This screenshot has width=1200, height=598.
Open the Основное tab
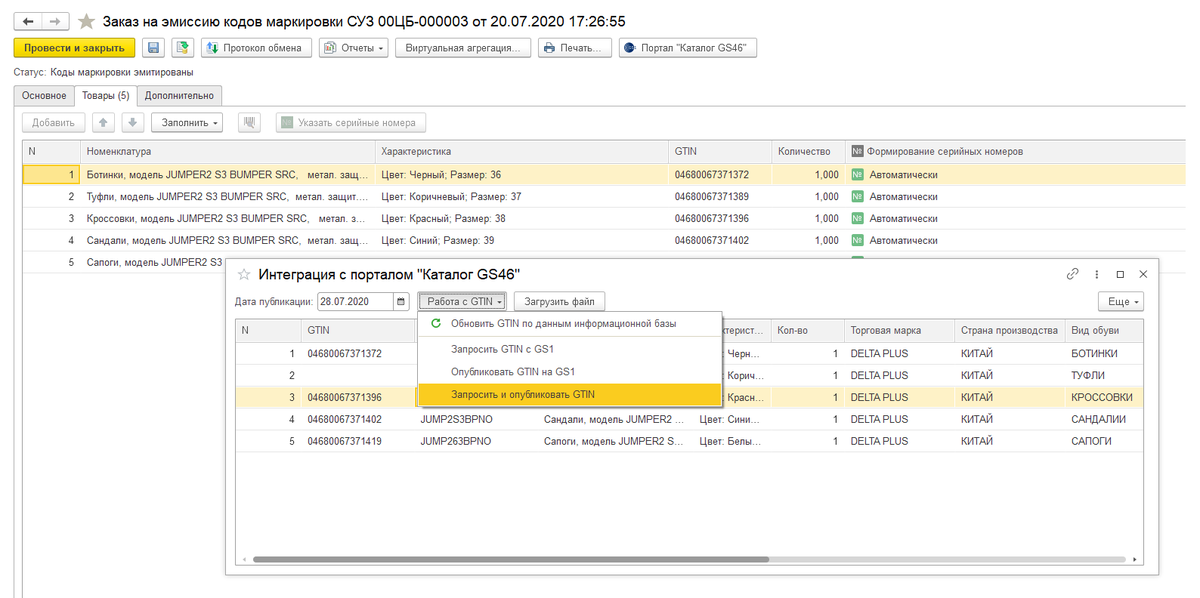44,96
